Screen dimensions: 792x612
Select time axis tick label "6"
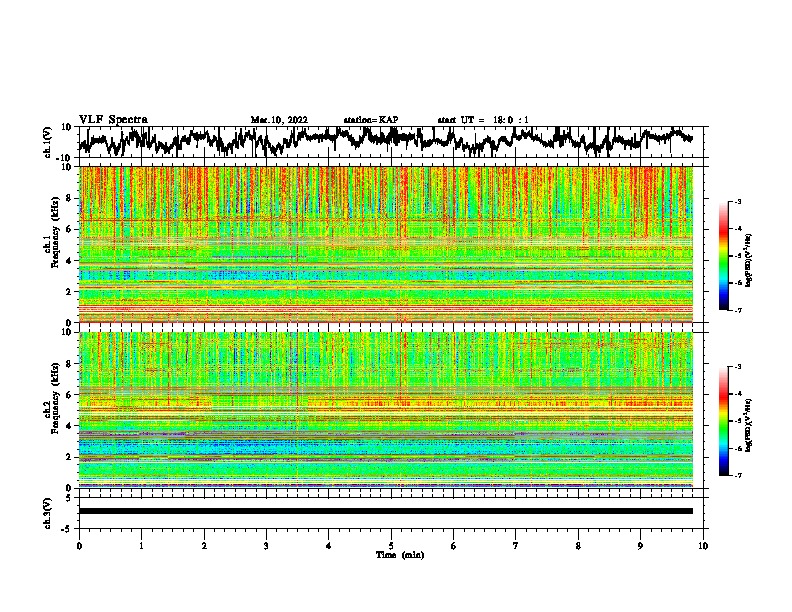click(x=454, y=546)
